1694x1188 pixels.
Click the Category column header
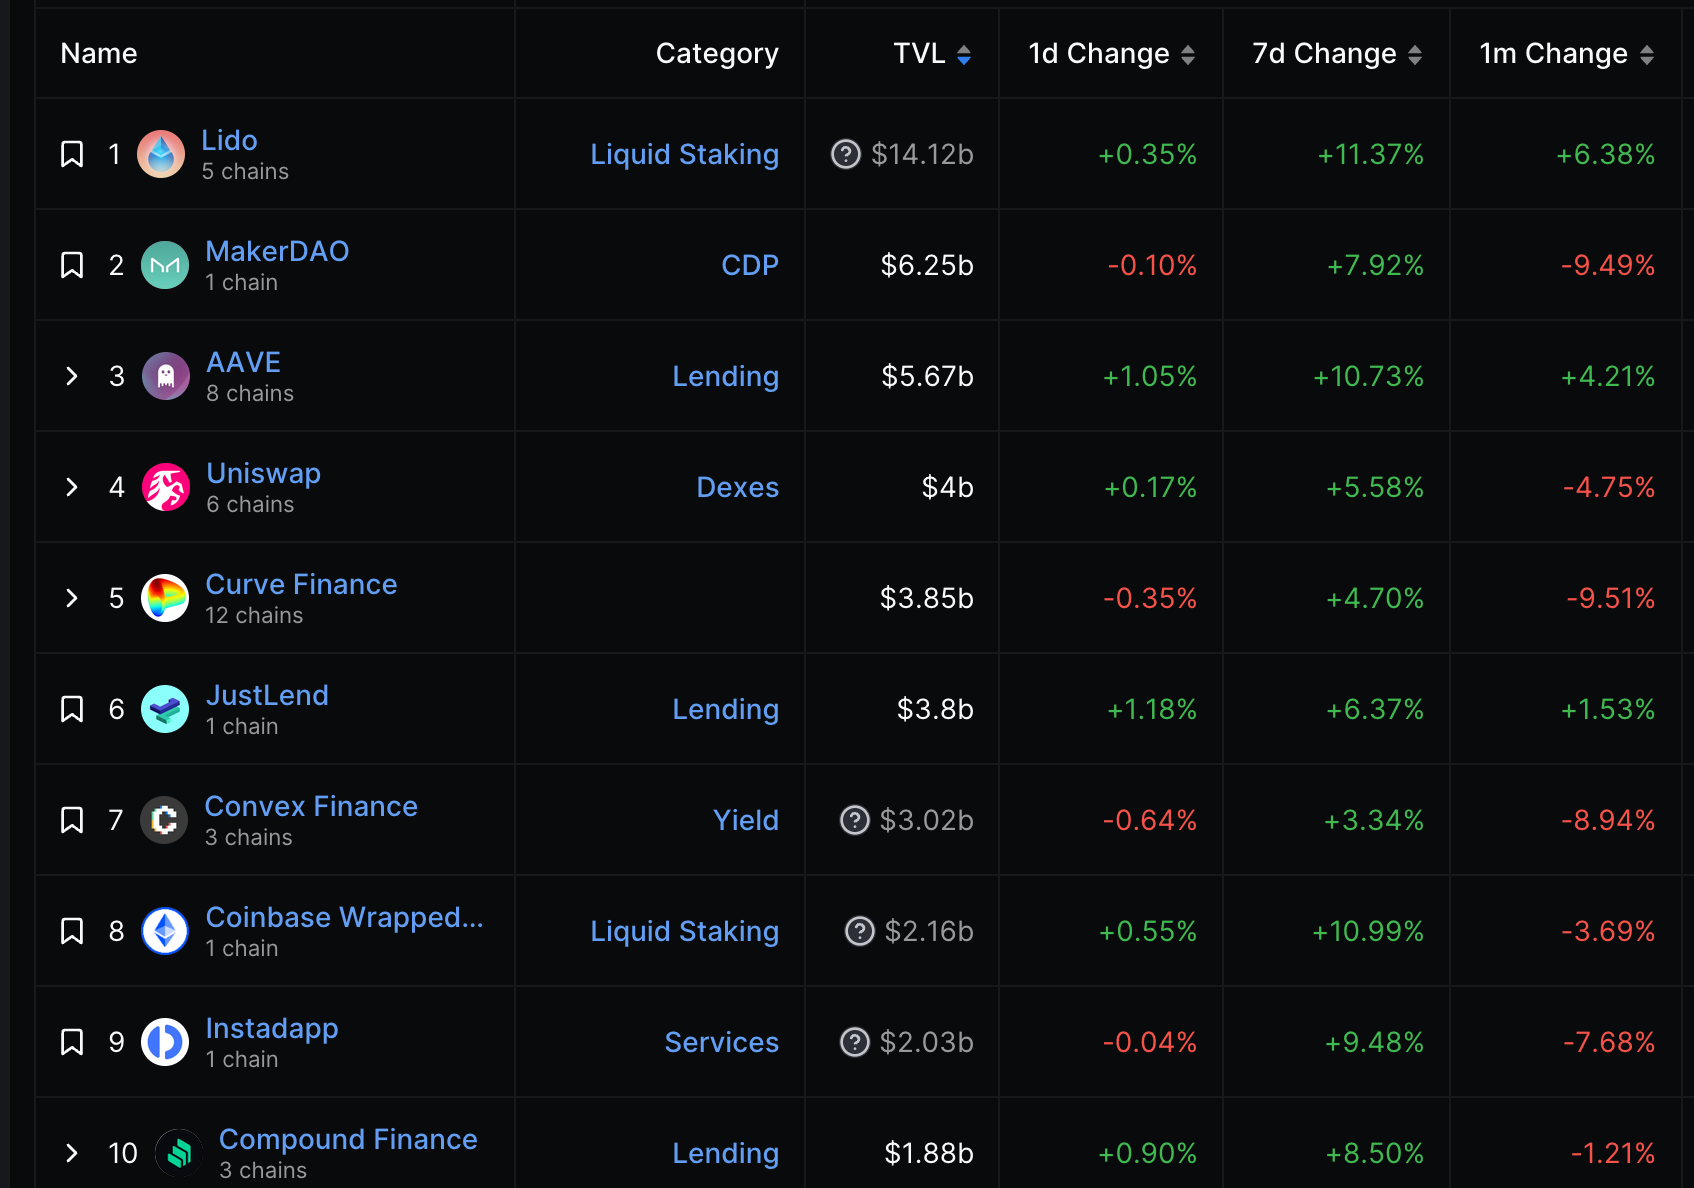(717, 54)
